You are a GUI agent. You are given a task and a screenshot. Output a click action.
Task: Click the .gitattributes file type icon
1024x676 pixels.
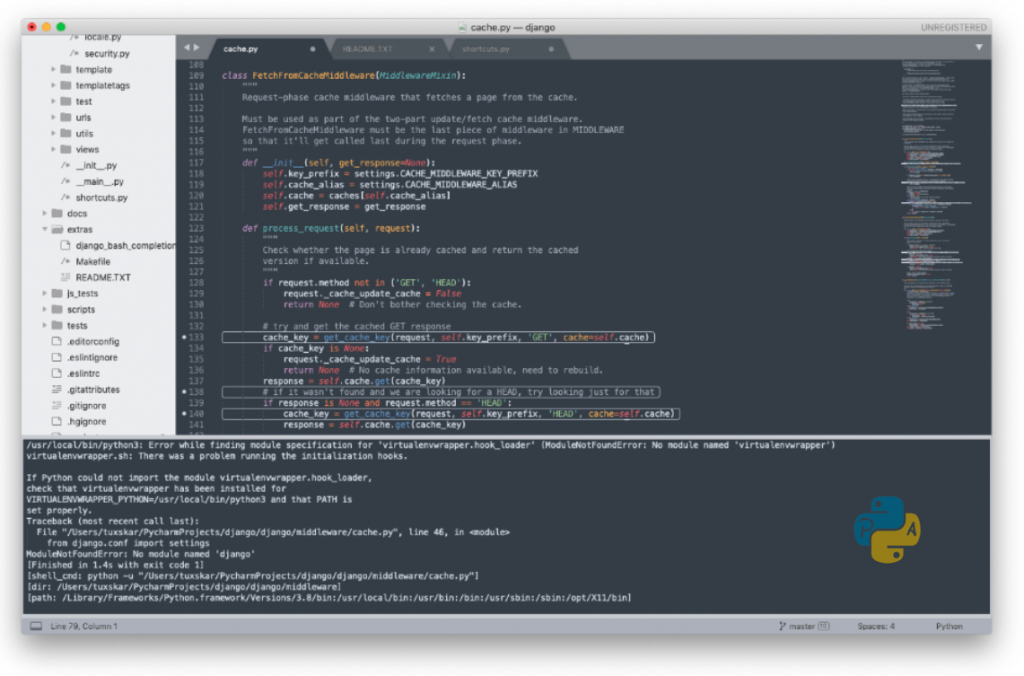(x=56, y=389)
